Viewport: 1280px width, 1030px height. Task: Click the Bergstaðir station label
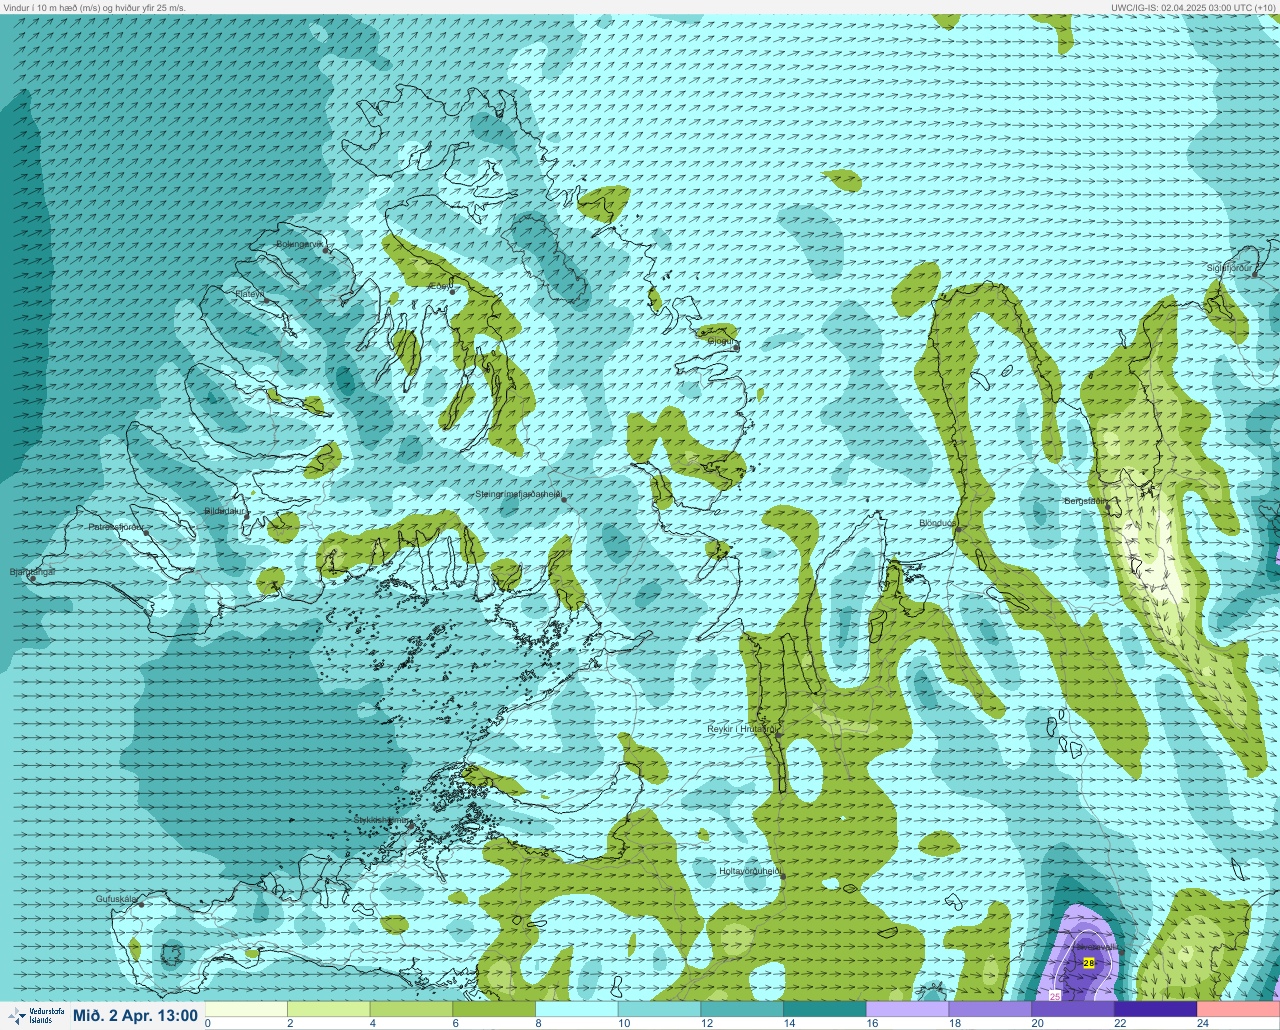(1084, 501)
